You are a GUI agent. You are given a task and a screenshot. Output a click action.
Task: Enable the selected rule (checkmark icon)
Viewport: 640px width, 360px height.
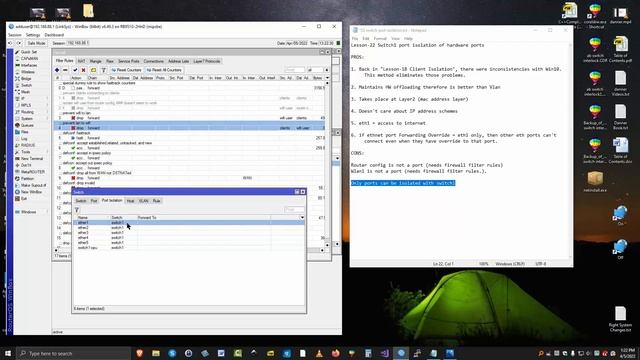[x=75, y=70]
